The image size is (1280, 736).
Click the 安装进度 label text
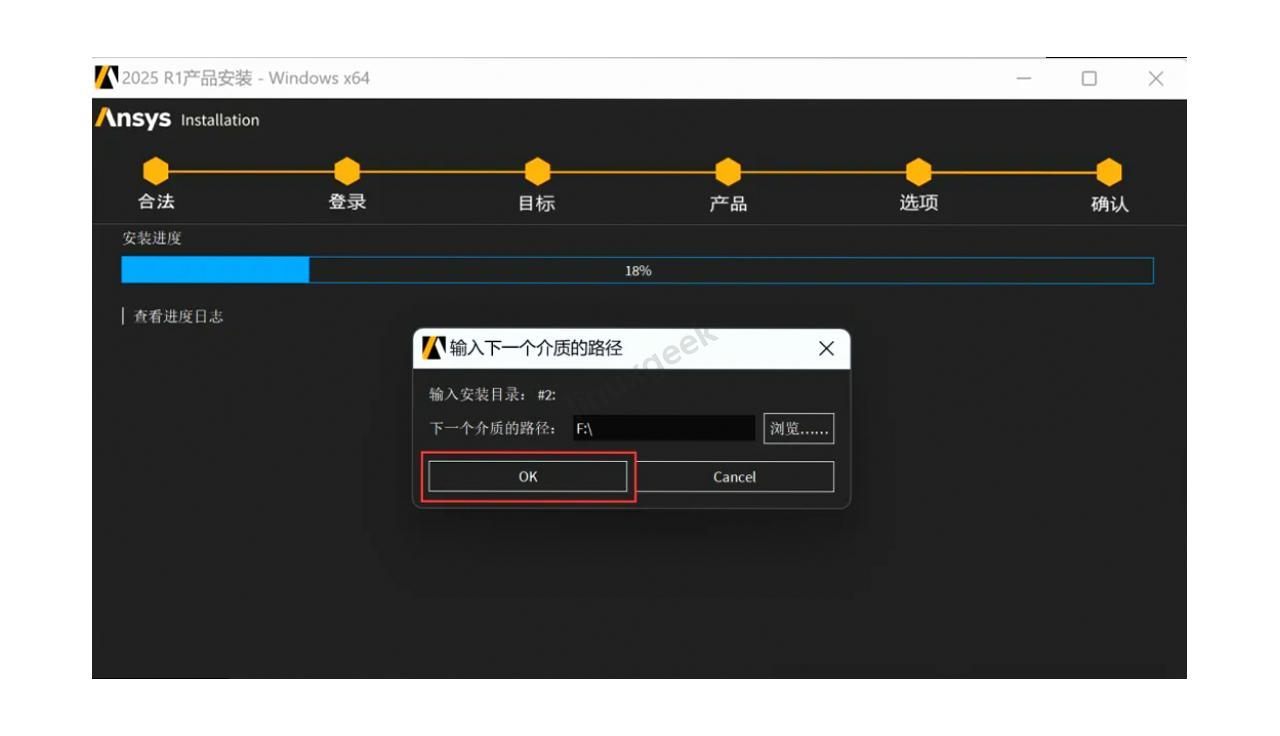[x=152, y=238]
